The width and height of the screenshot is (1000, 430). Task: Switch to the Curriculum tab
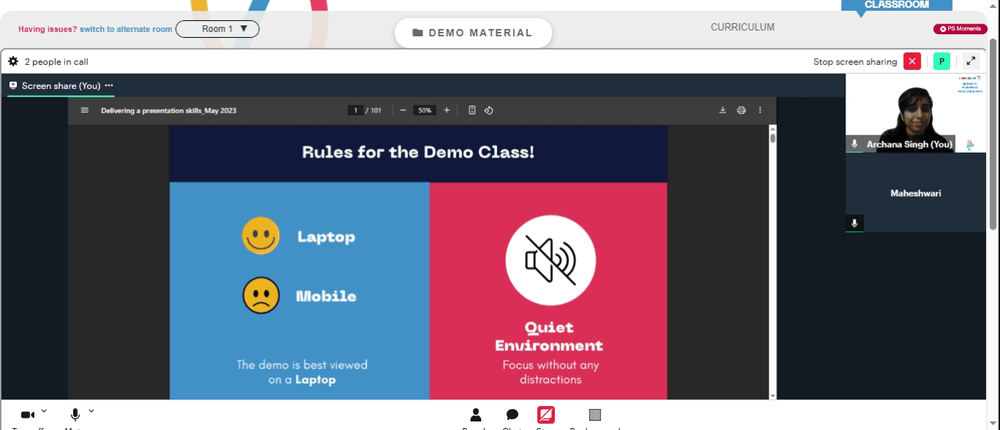coord(742,27)
